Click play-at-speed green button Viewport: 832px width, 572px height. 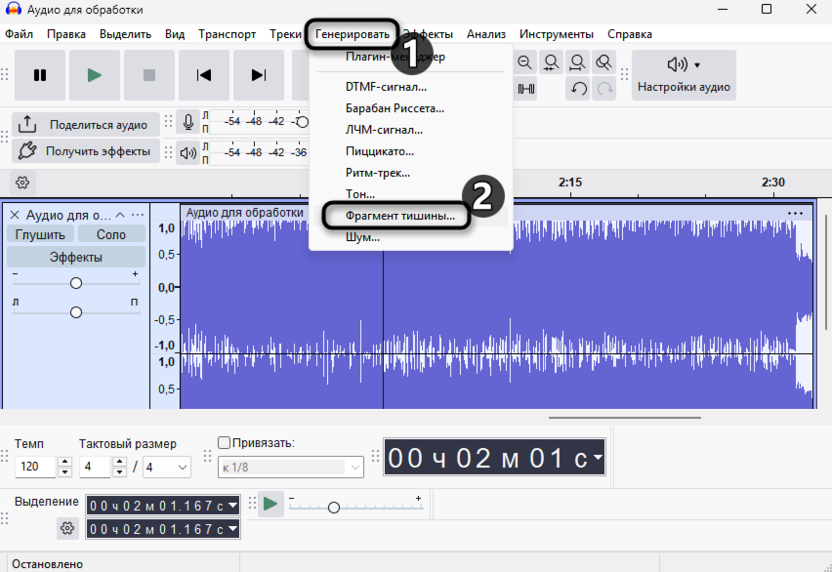(x=271, y=504)
